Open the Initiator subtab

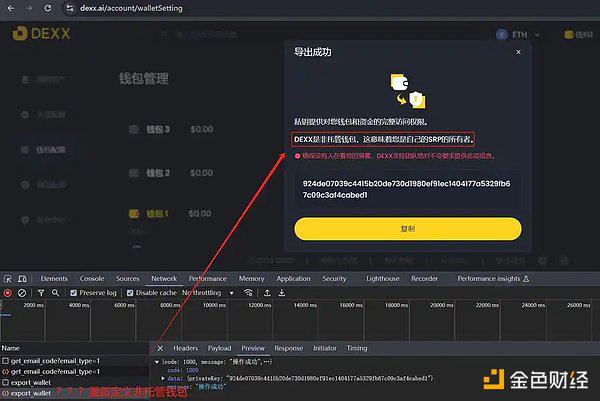click(324, 348)
